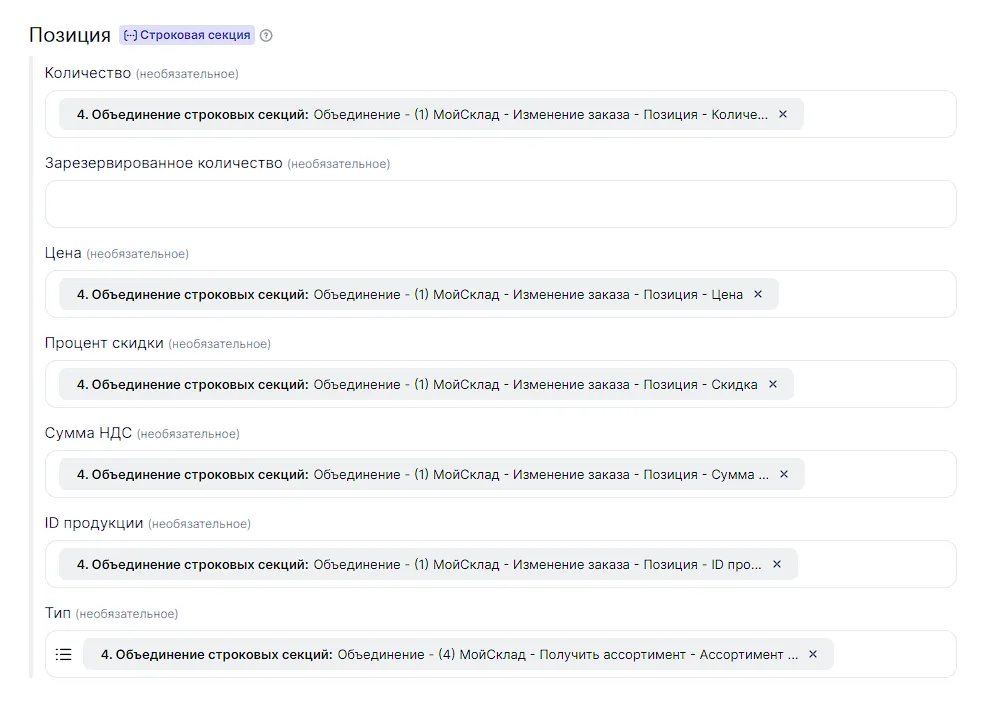Remove the tag in the ID продукции field
984x702 pixels.
(777, 564)
